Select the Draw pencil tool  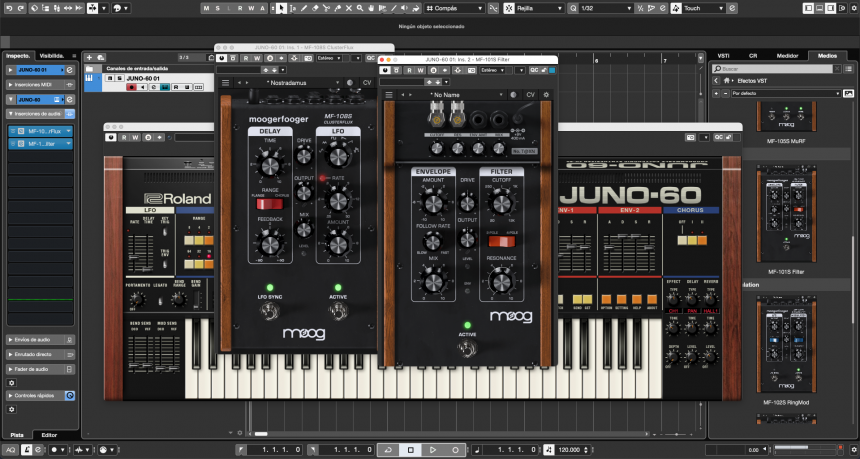click(x=303, y=8)
